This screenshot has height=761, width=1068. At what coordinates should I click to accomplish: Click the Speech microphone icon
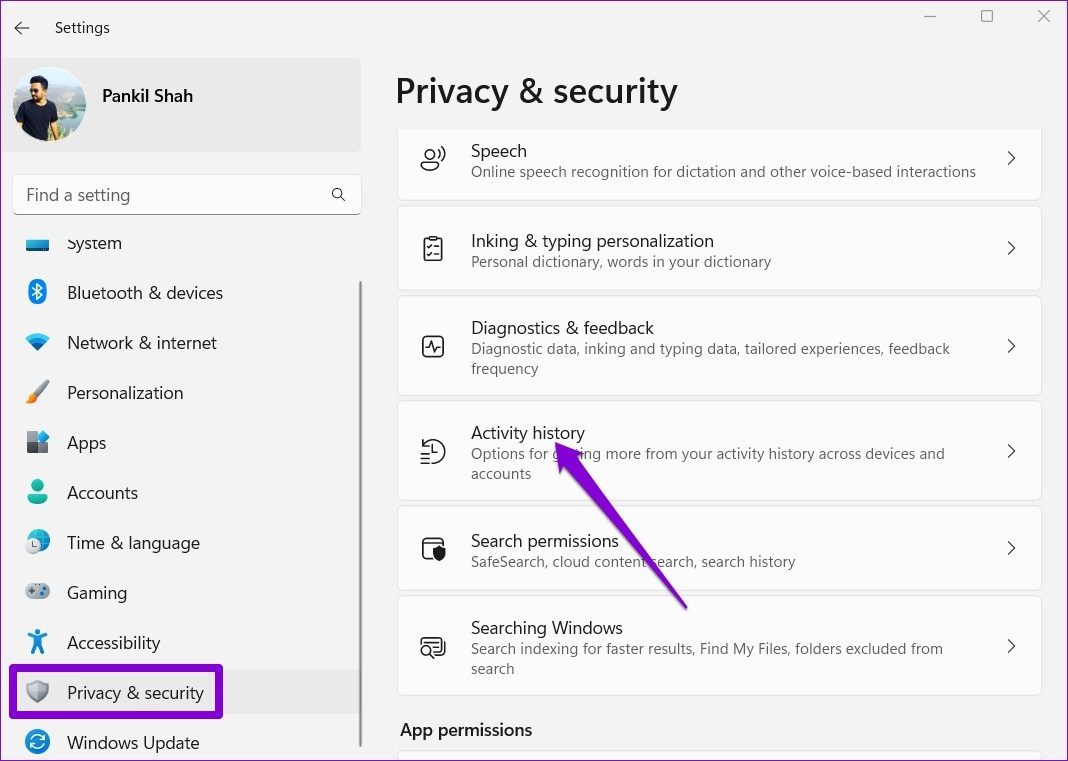pyautogui.click(x=432, y=160)
